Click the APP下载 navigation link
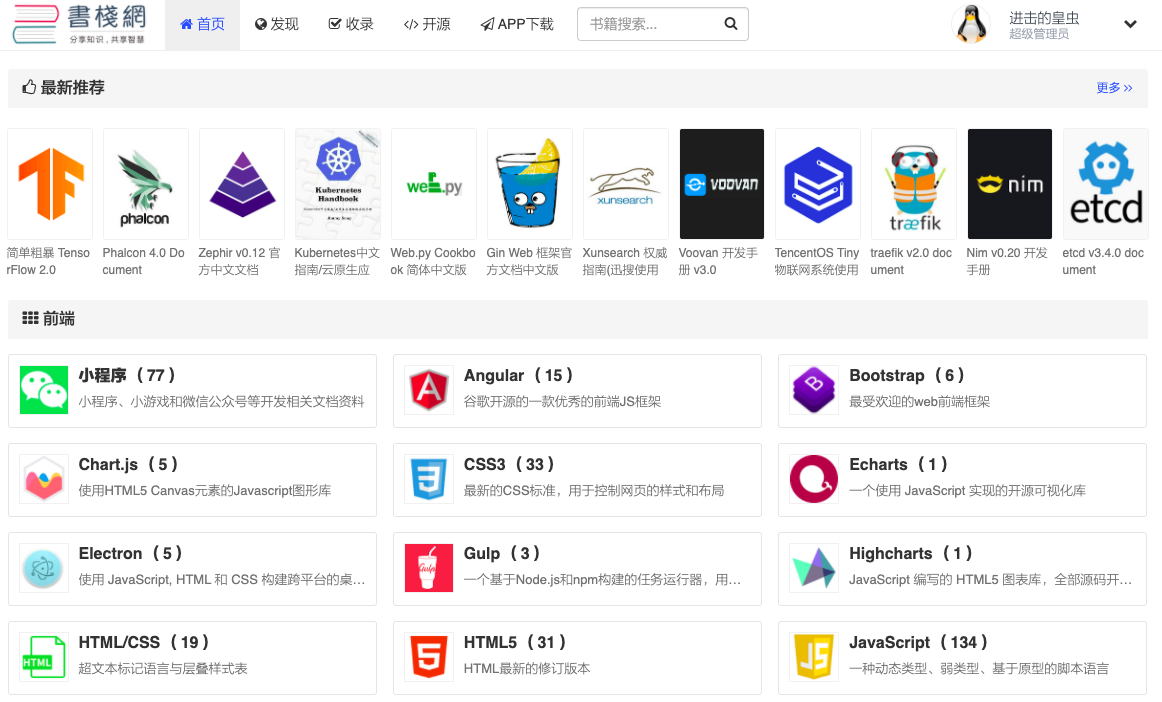The width and height of the screenshot is (1162, 702). [517, 24]
